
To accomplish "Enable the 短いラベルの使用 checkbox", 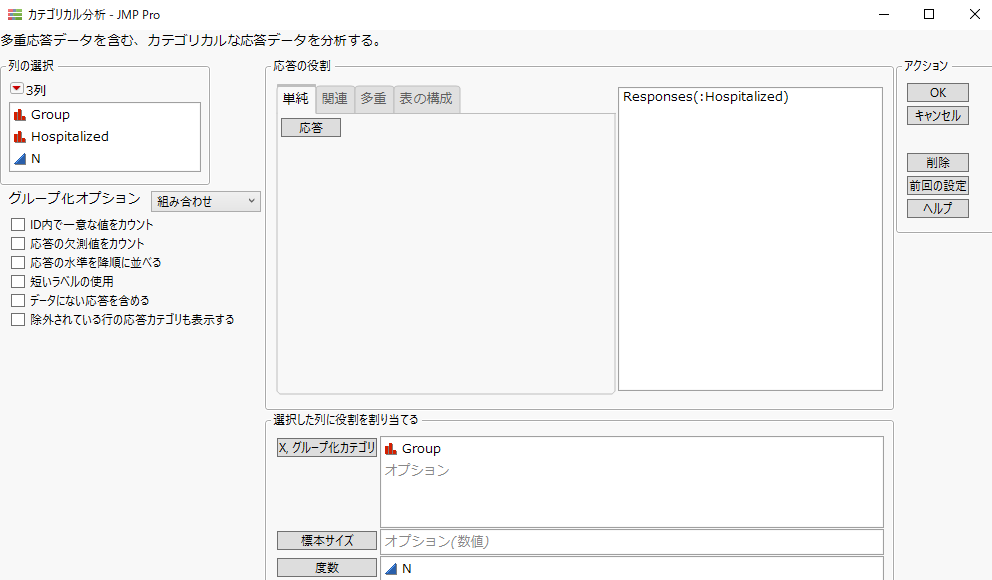I will [17, 282].
